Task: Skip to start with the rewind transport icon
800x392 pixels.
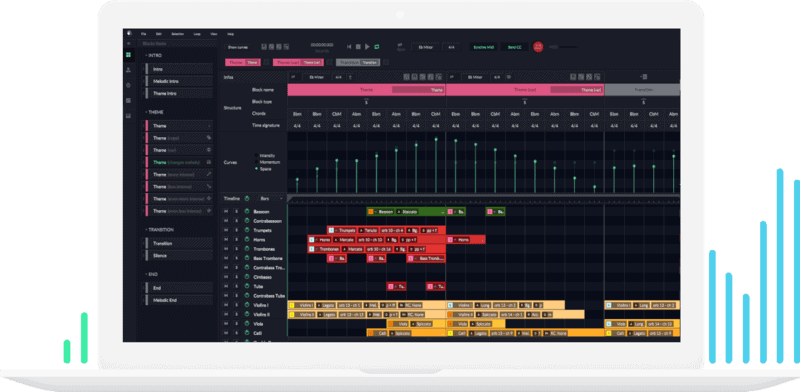Action: coord(349,47)
